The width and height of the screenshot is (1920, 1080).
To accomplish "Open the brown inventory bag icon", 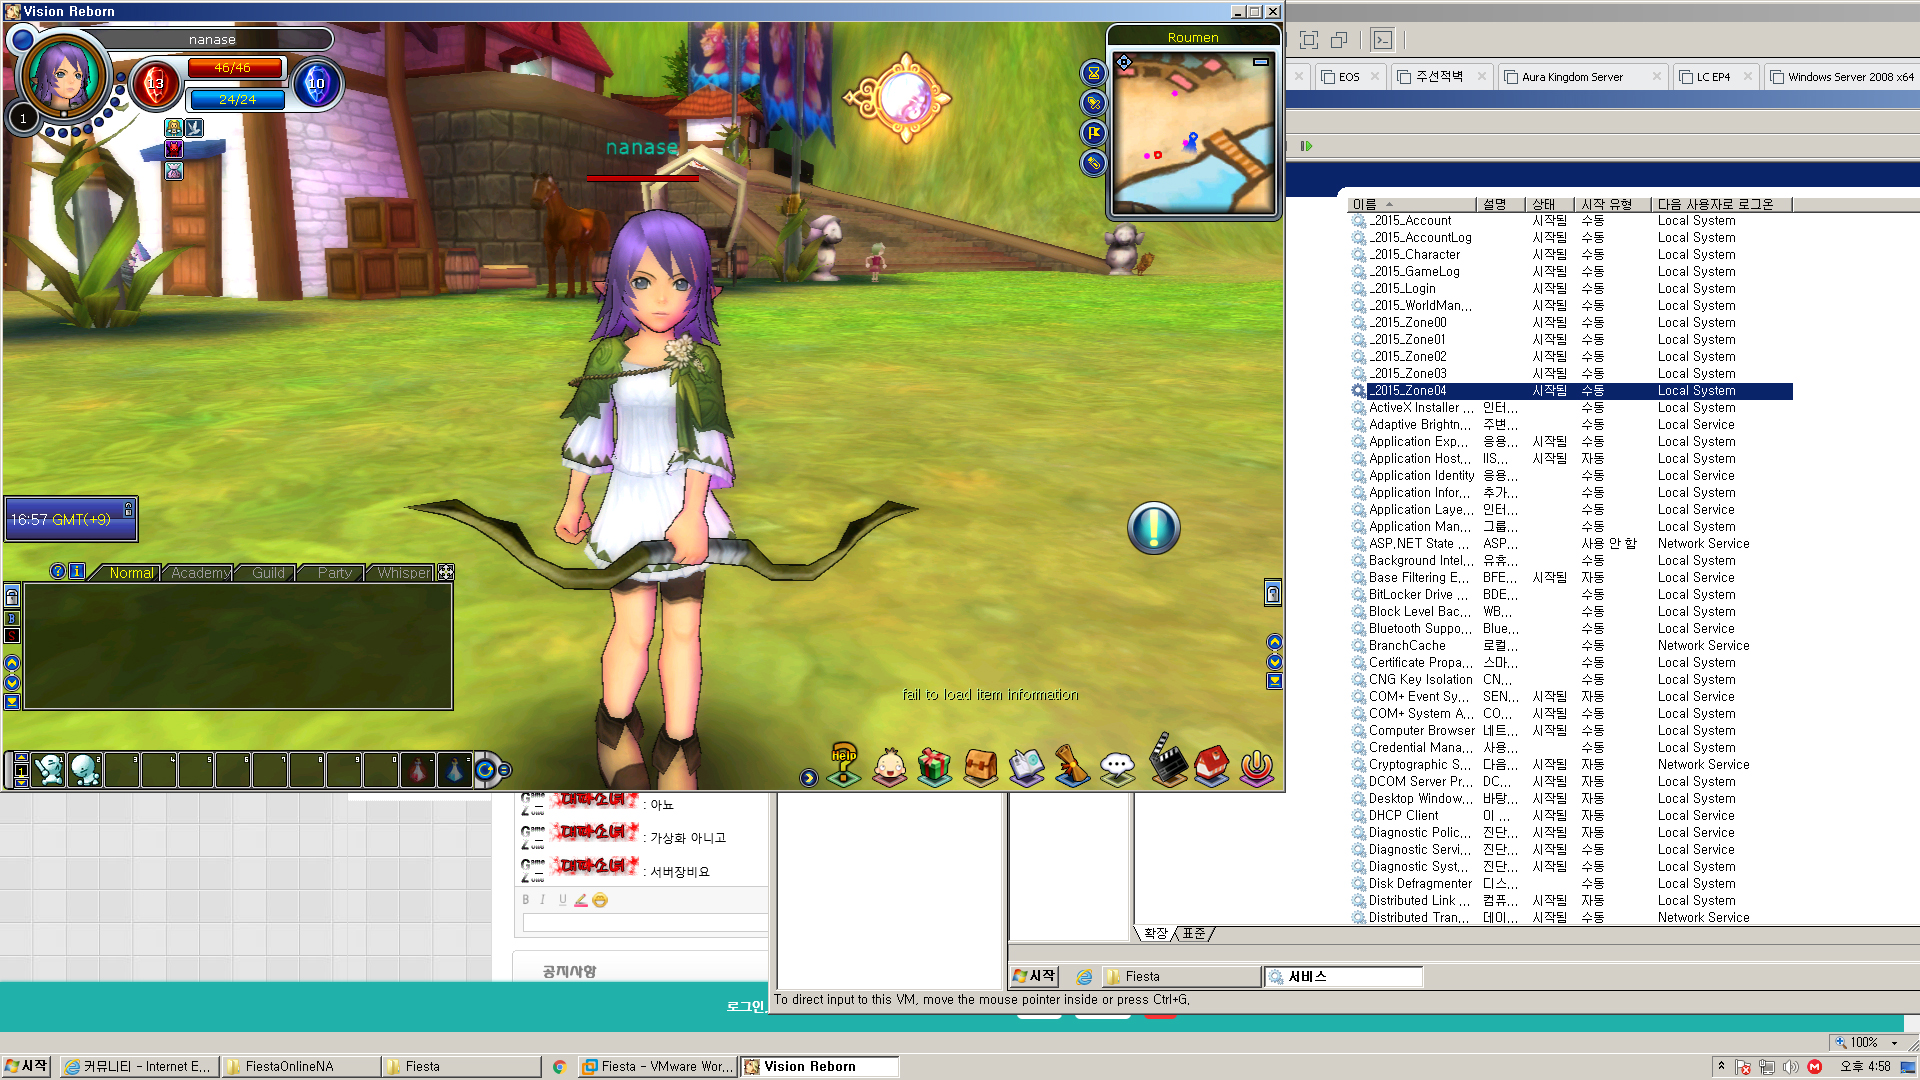I will pos(980,767).
